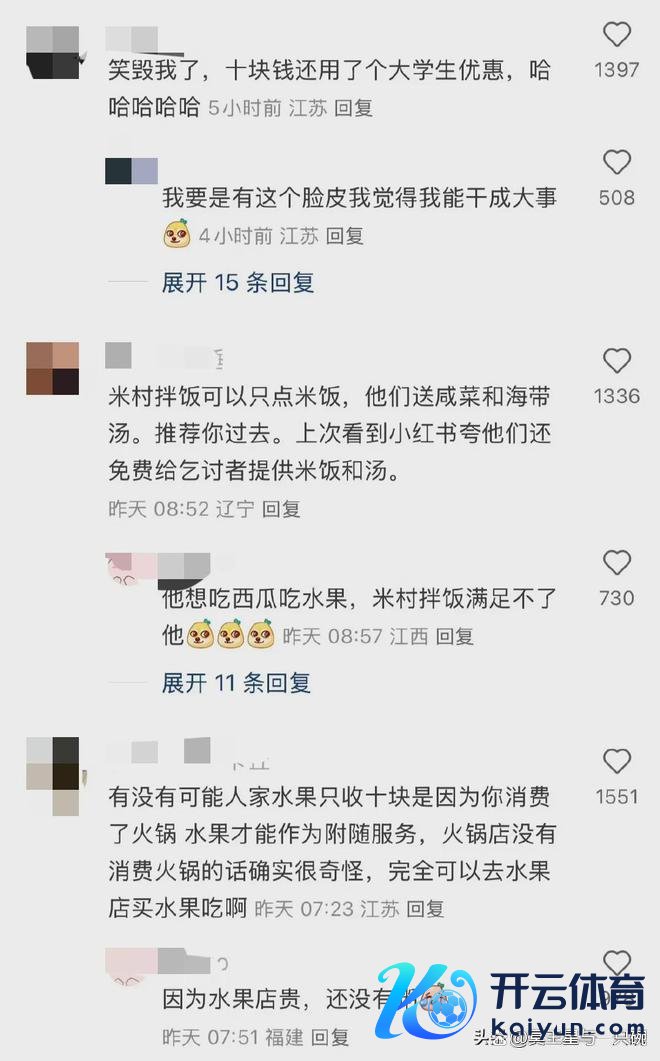This screenshot has height=1061, width=660.
Task: Open avatar of 米村拌饭 commenter
Action: point(53,369)
